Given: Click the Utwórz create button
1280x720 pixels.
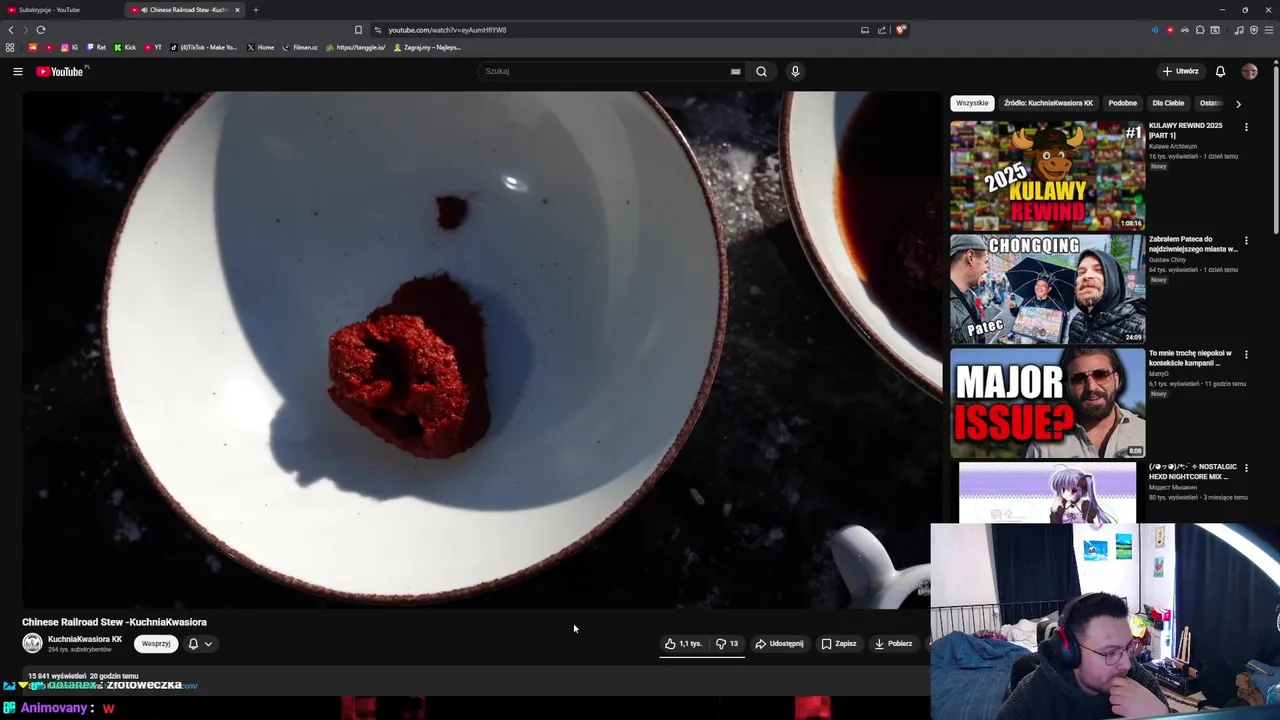Looking at the screenshot, I should tap(1180, 71).
